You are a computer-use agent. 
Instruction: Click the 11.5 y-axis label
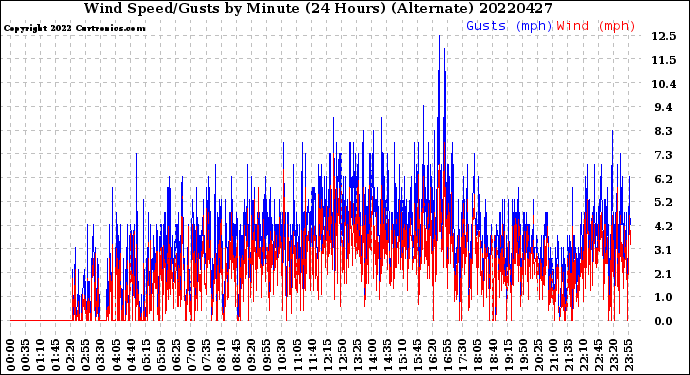664,60
